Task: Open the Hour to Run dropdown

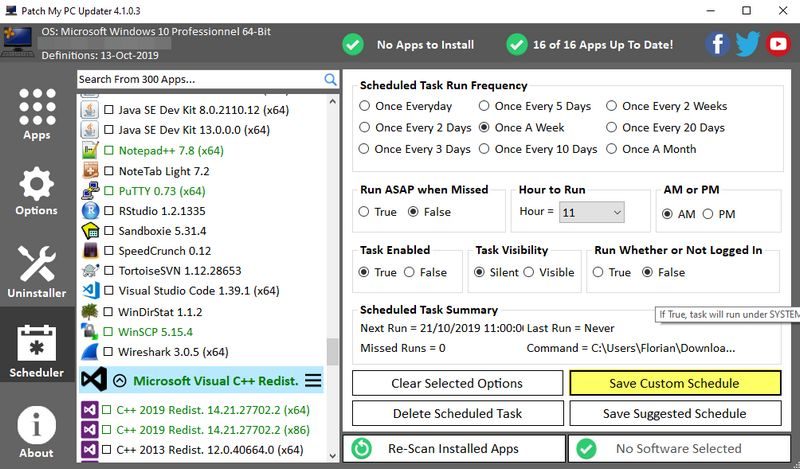Action: pyautogui.click(x=591, y=212)
